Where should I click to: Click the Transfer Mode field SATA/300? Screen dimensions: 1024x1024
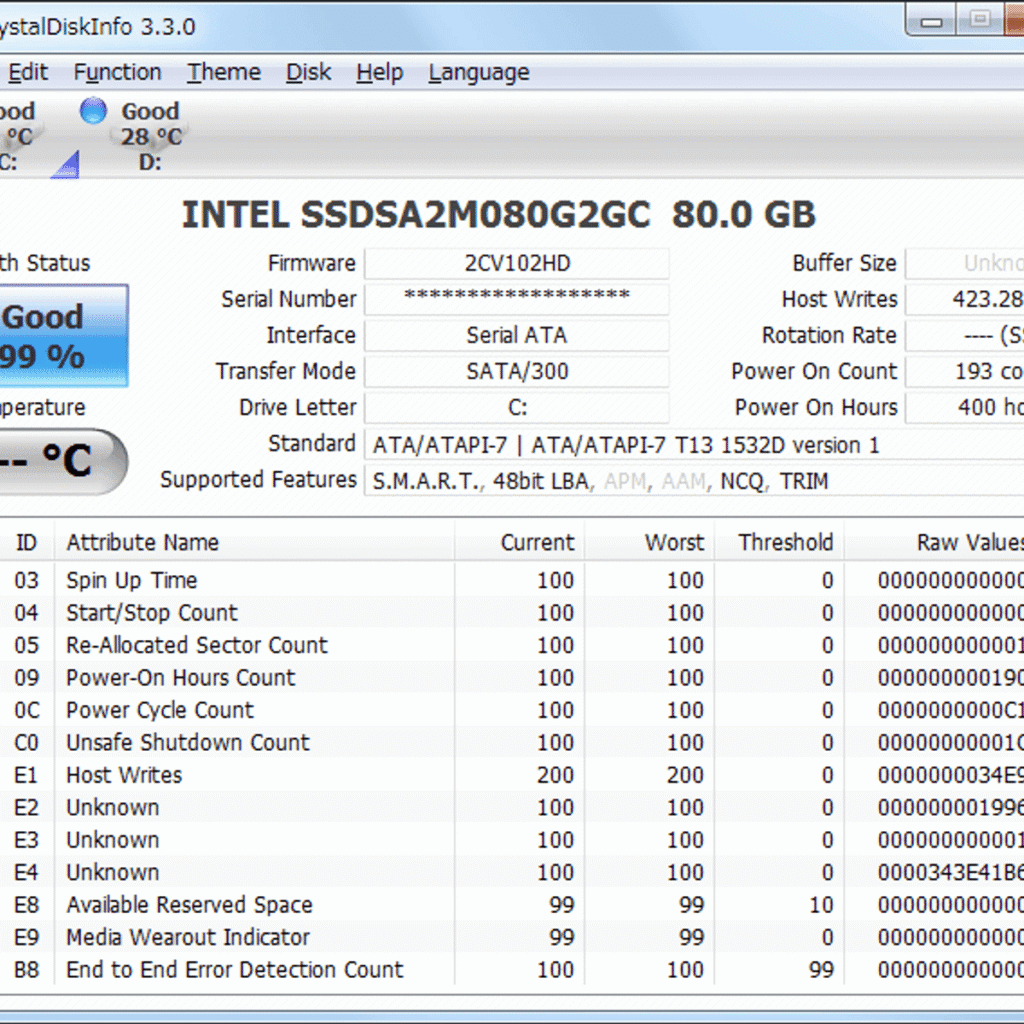[516, 371]
